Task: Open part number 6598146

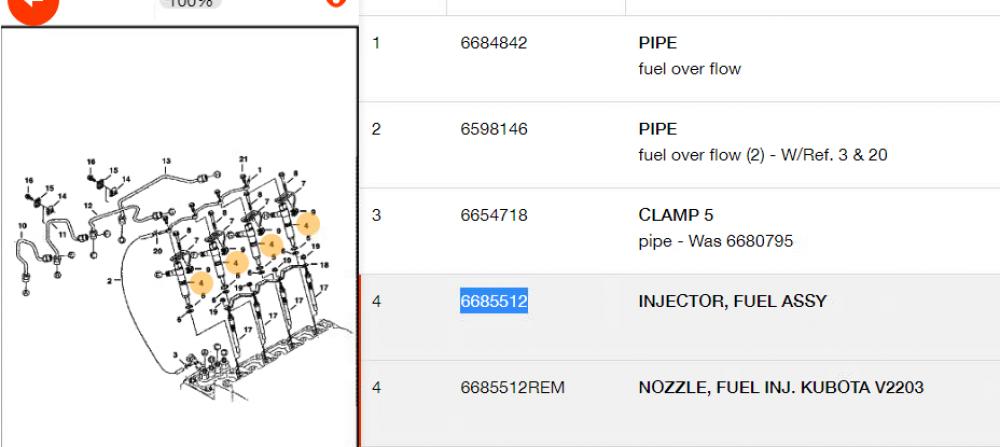Action: 493,129
